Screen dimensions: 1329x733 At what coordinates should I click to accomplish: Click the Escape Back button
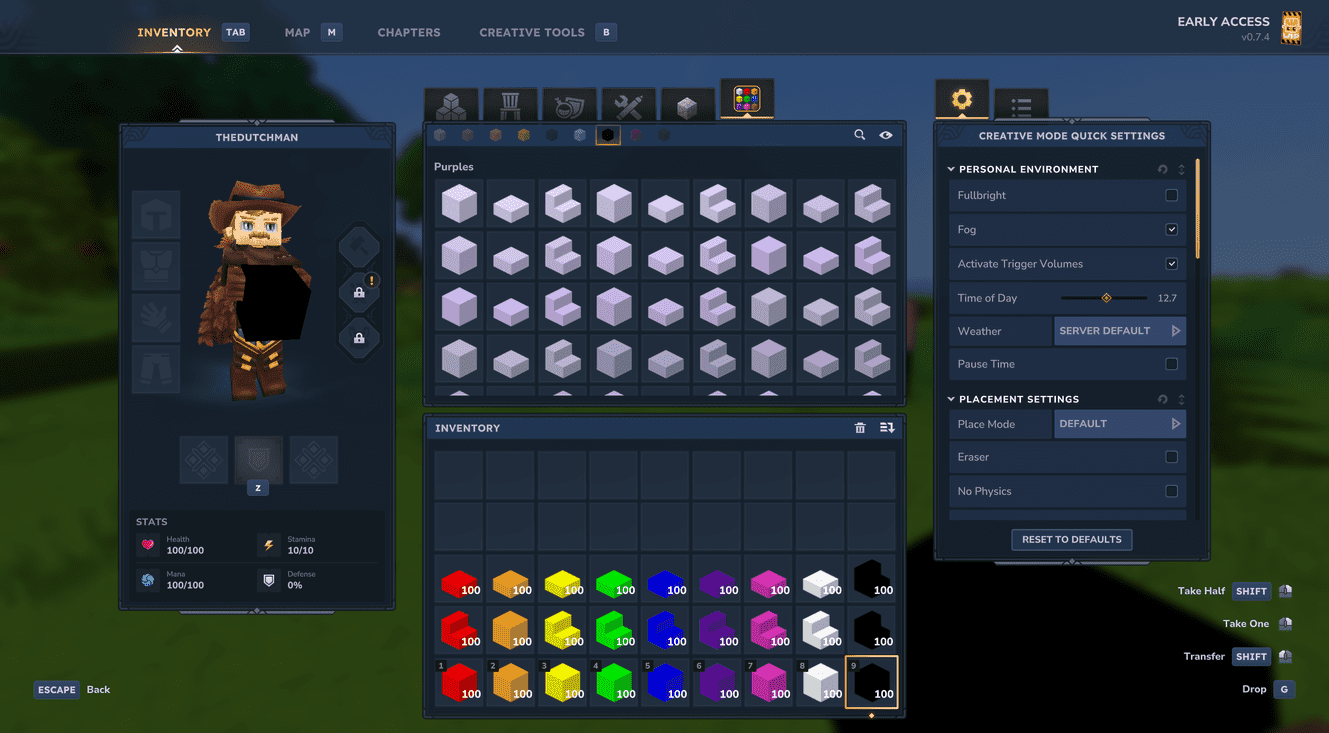[x=72, y=690]
